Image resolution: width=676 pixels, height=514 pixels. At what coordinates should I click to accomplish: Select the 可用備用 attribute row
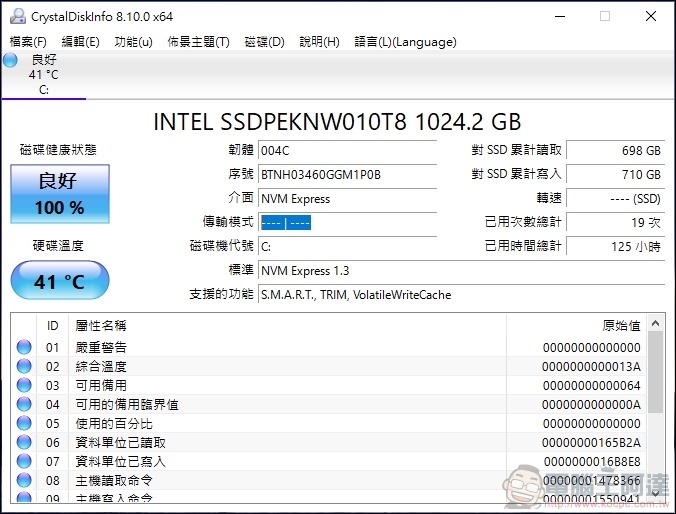(x=329, y=385)
